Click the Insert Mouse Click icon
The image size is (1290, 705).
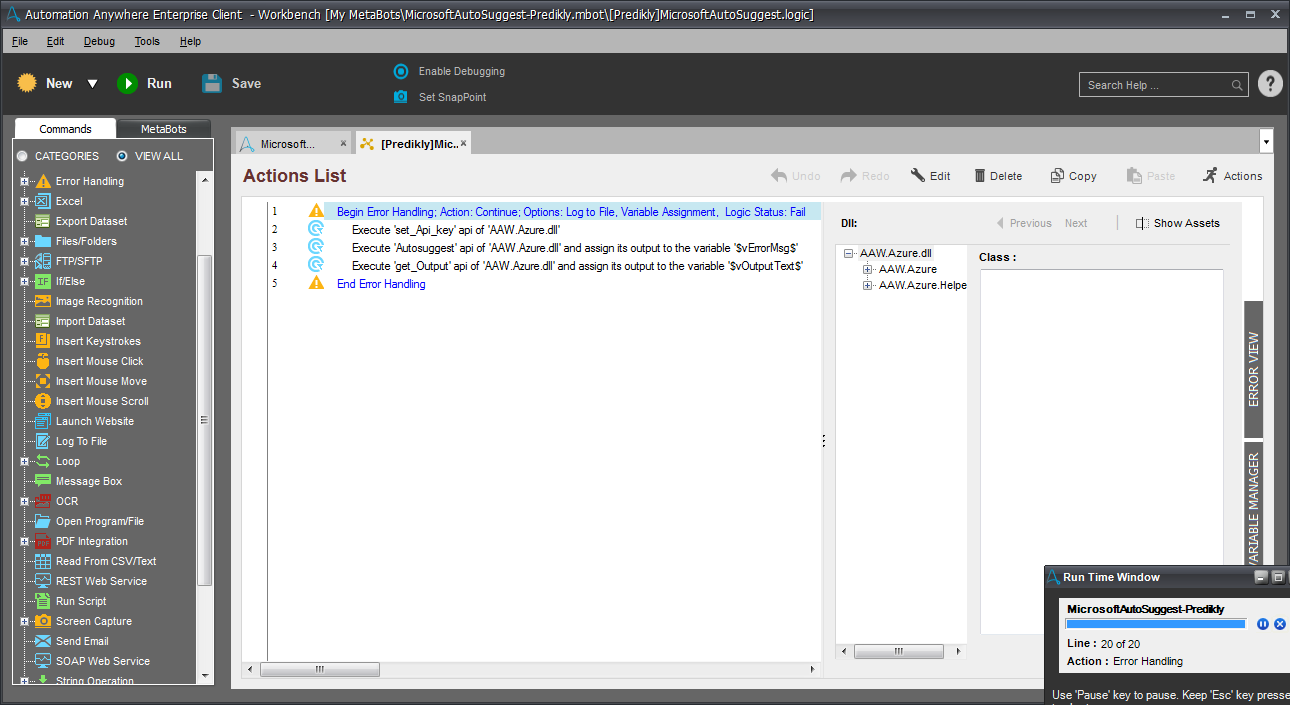(43, 361)
